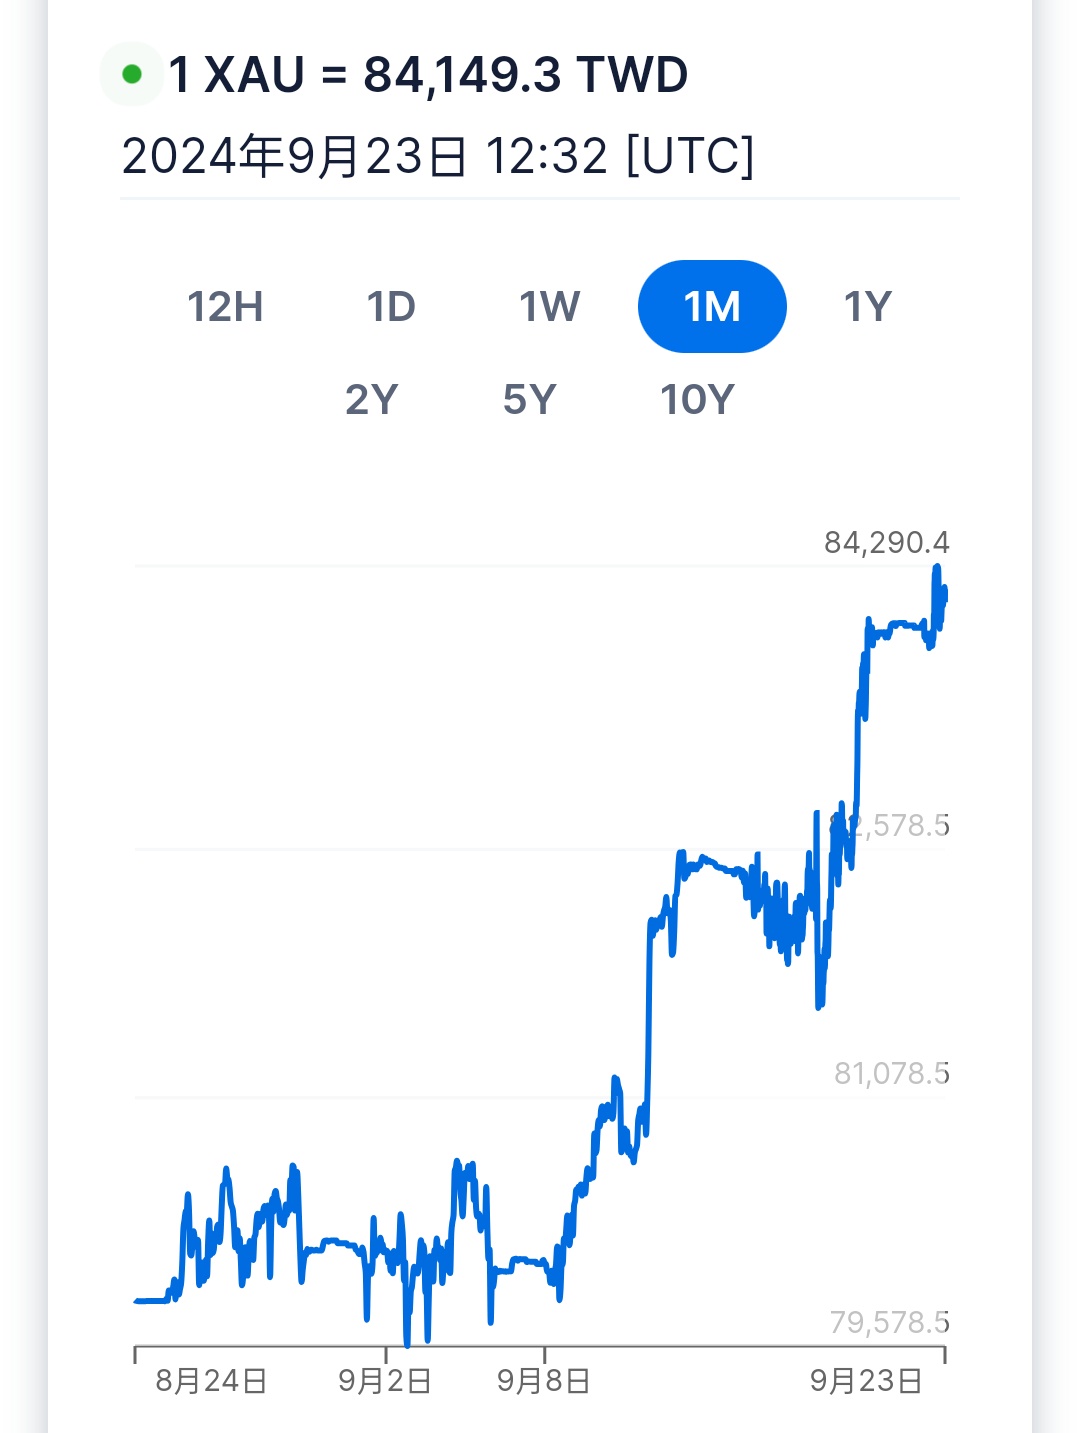Switch to the 1Y chart view
The image size is (1080, 1433).
point(867,307)
